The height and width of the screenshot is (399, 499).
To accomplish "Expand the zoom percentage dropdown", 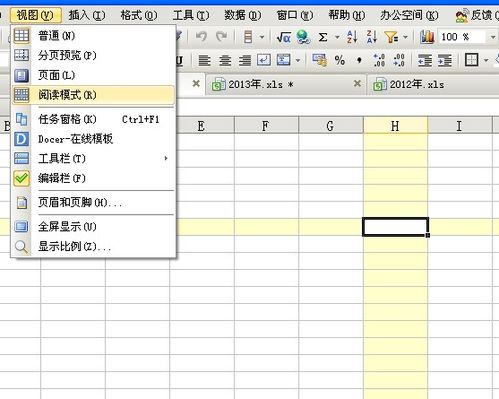I will click(493, 37).
